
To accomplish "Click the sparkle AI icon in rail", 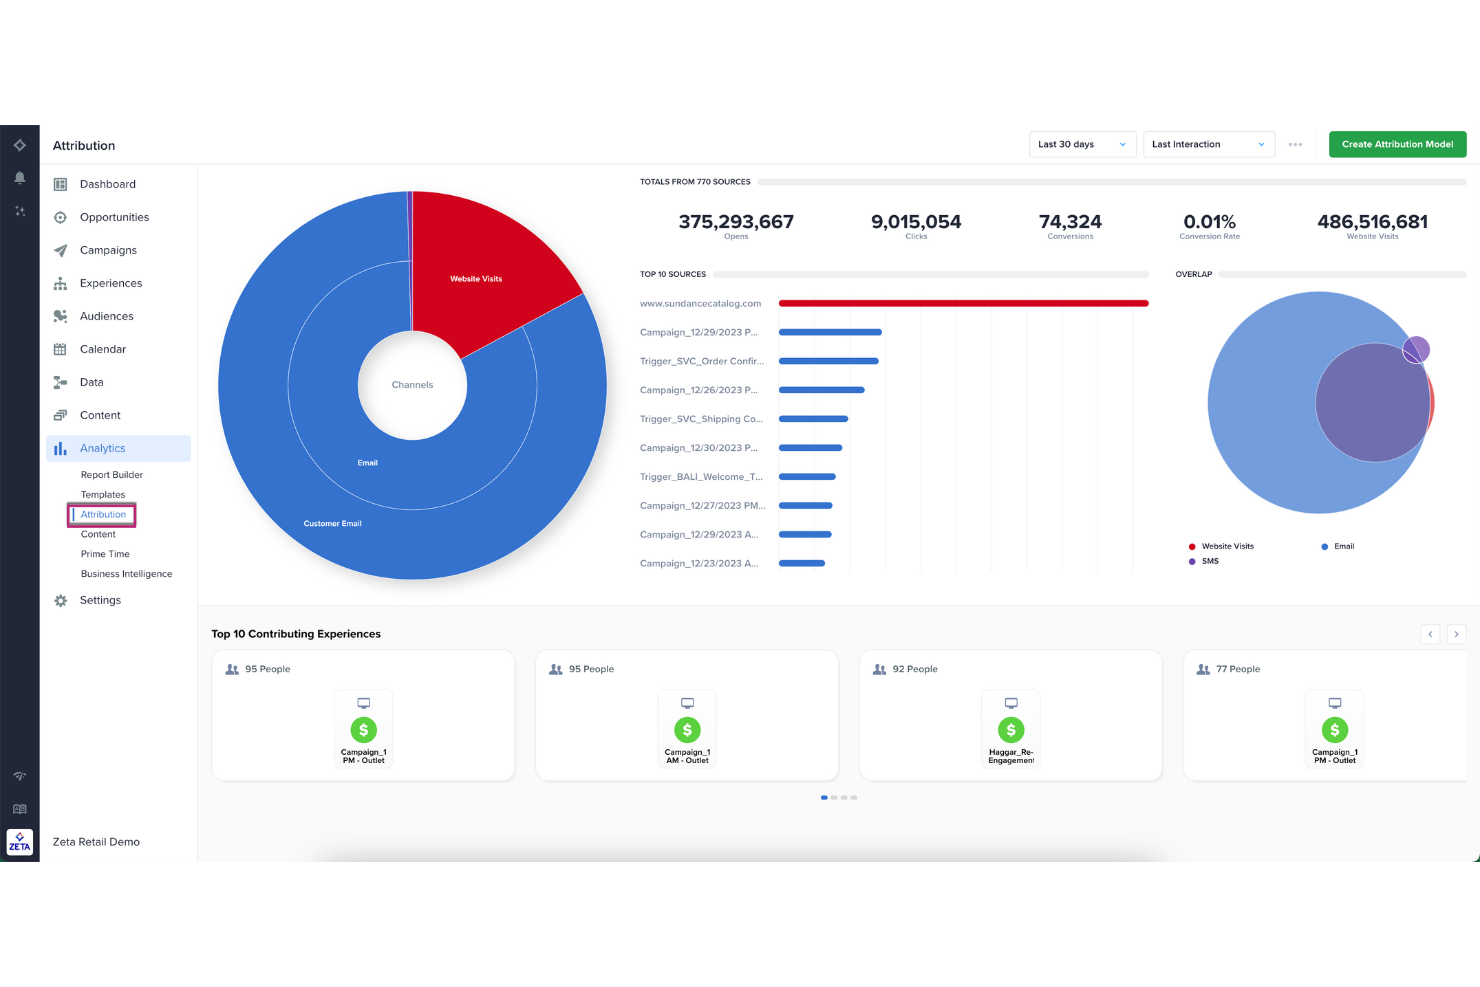I will (19, 211).
